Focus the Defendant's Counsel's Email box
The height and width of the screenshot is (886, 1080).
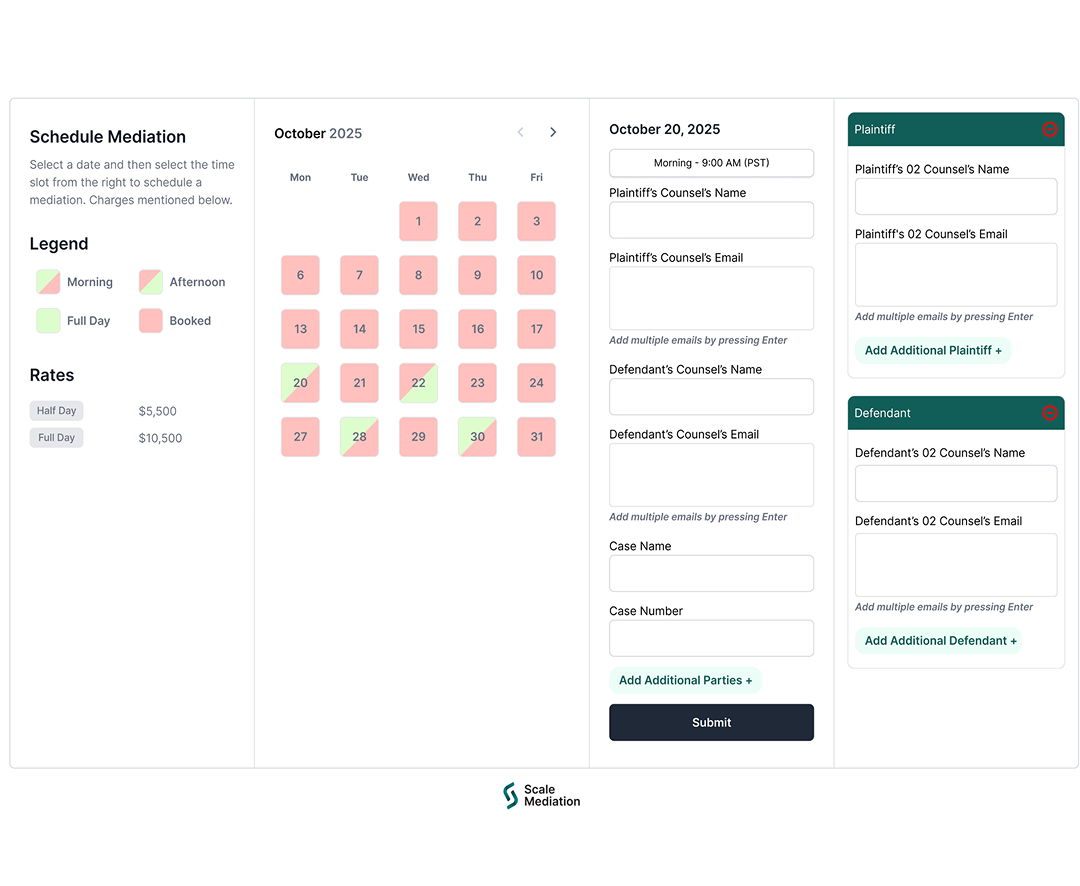[x=711, y=475]
